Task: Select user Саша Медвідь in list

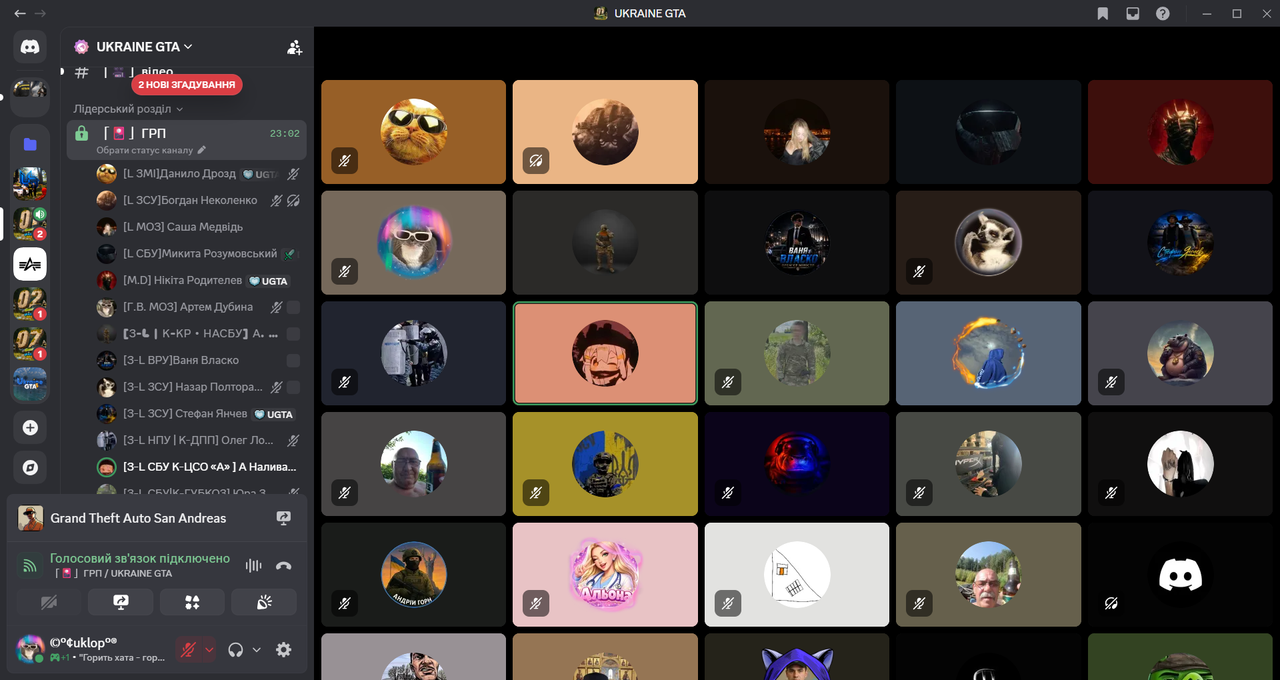Action: coord(198,227)
